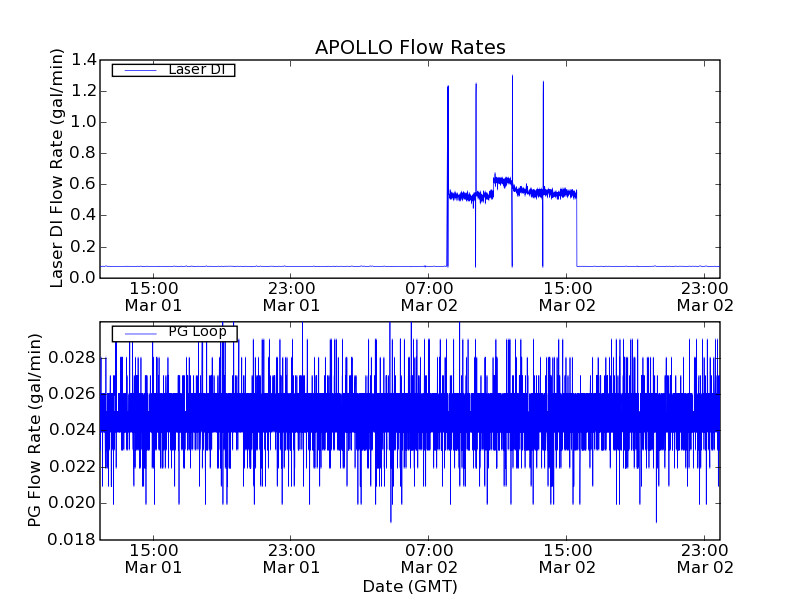Click the "Date (GMT)" x-axis label
This screenshot has width=800, height=600.
click(410, 587)
